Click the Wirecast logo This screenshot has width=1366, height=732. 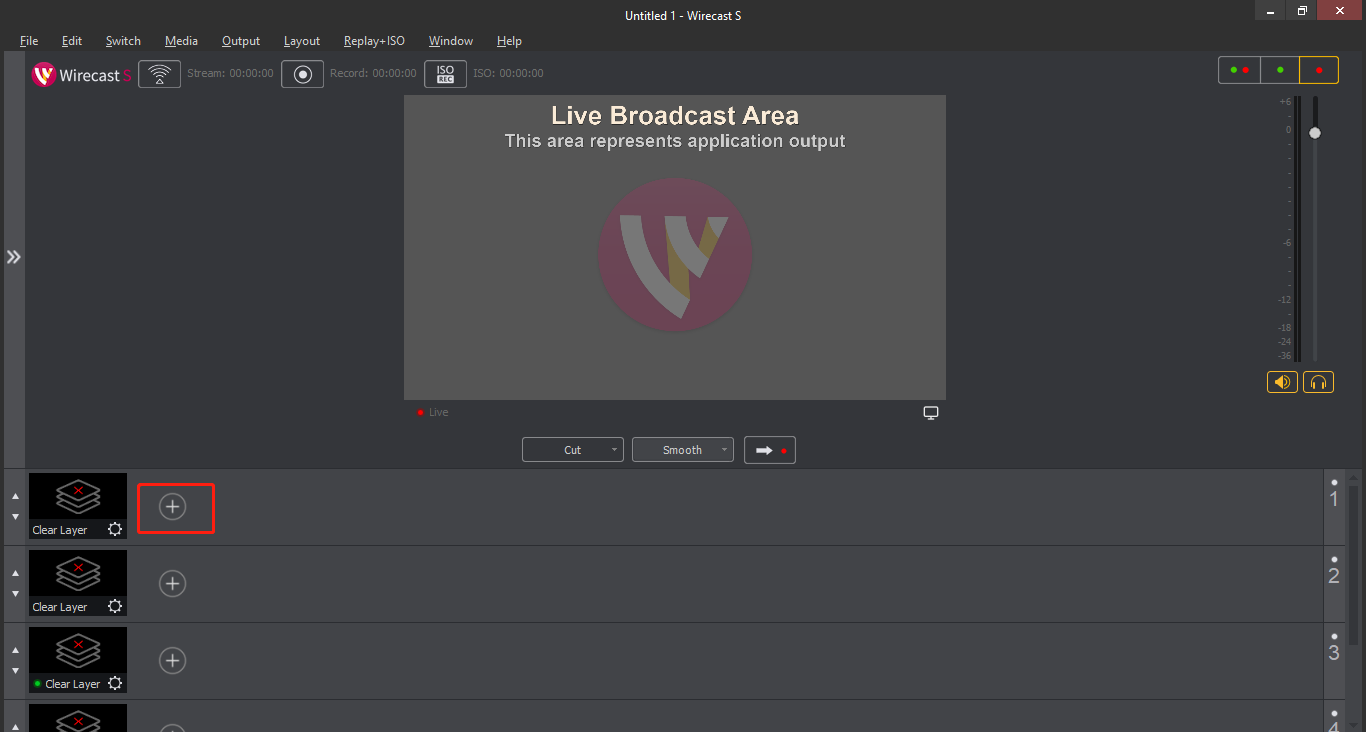pyautogui.click(x=82, y=75)
